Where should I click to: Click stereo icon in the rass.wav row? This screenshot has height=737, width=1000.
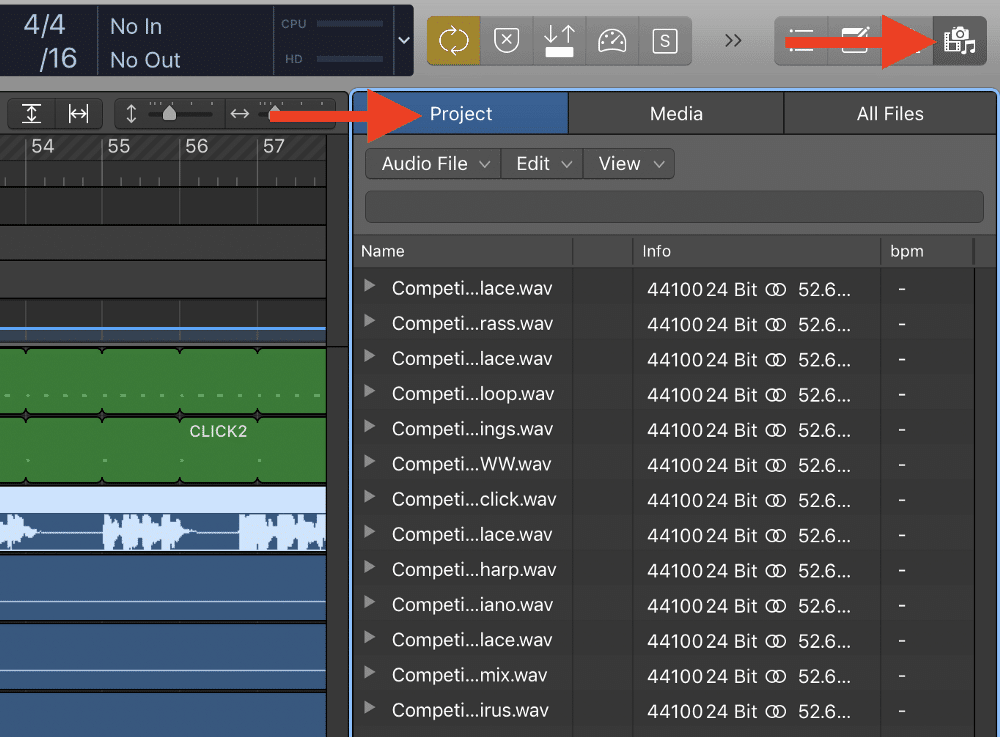coord(776,325)
